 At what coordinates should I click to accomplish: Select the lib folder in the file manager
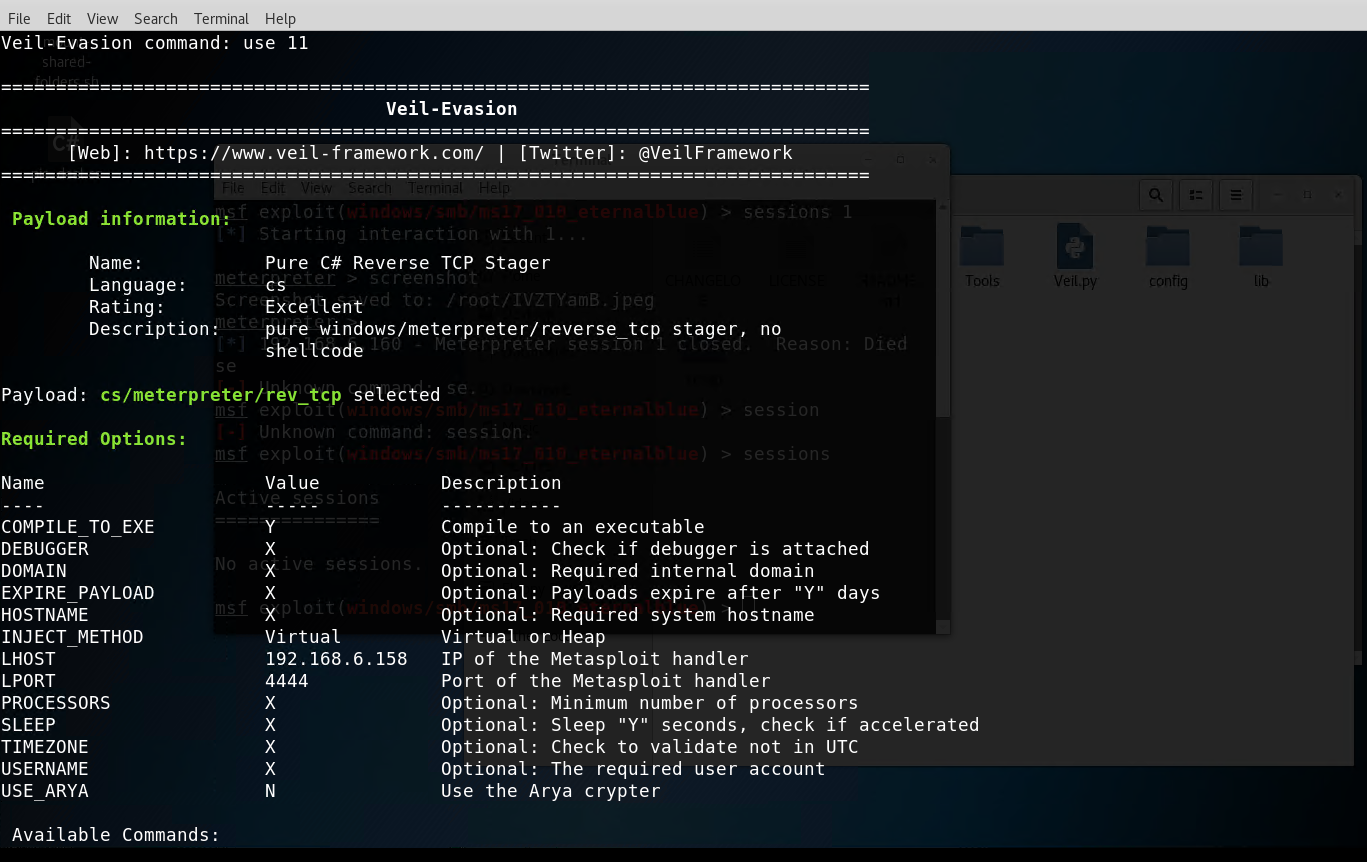coord(1261,256)
